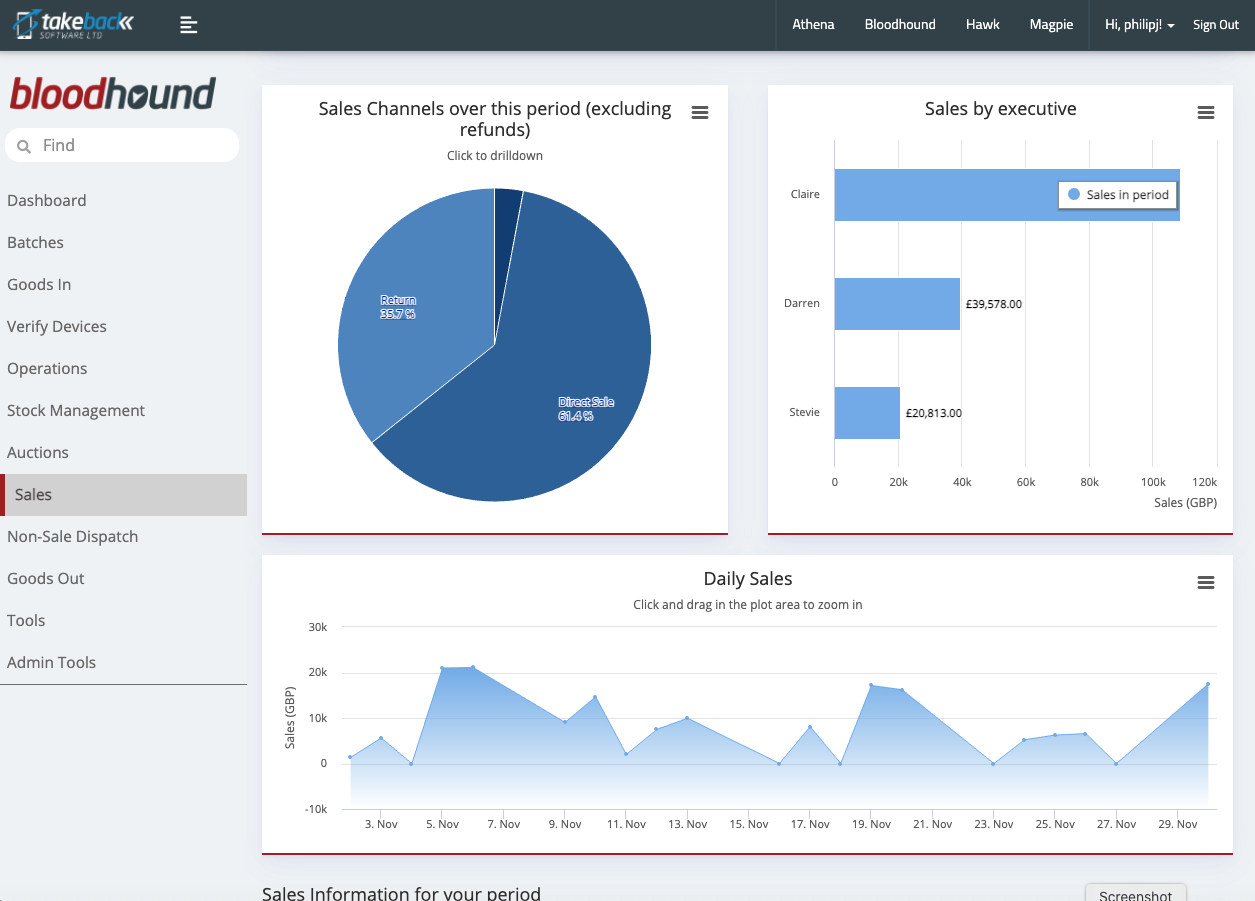Toggle the sidebar with the hamburger icon
The width and height of the screenshot is (1255, 901).
point(189,25)
